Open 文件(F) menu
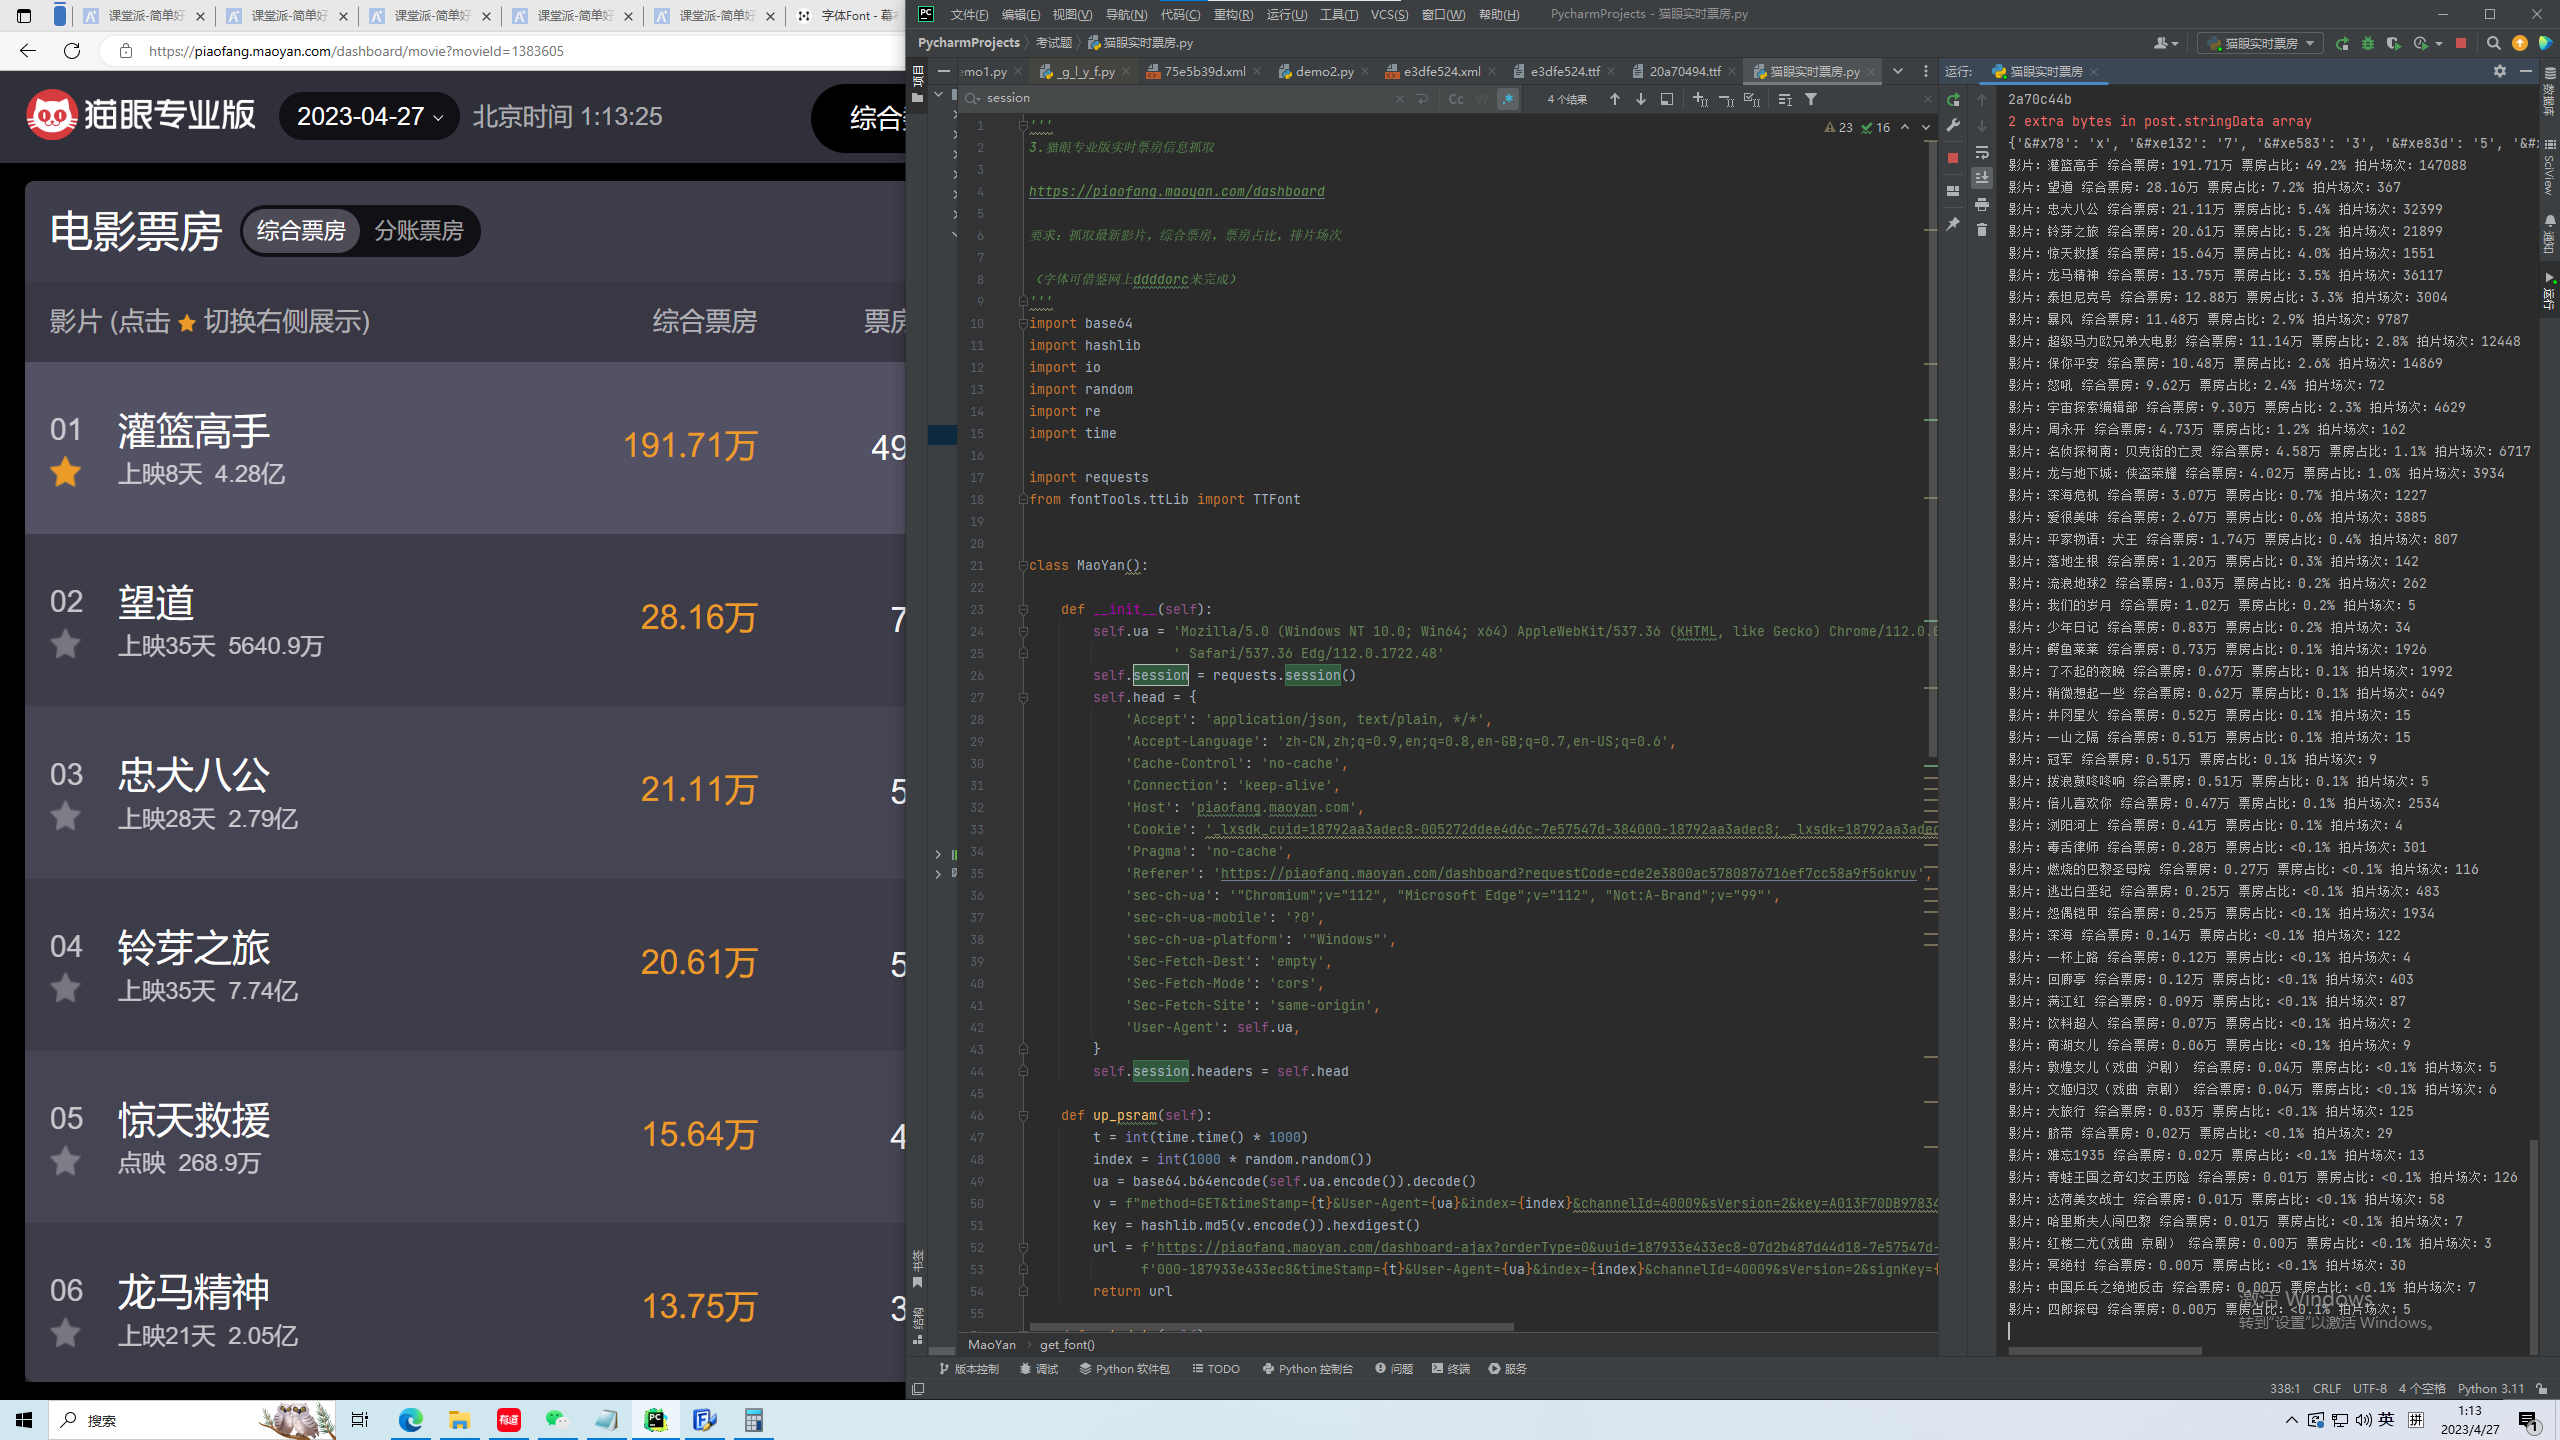2560x1440 pixels. click(969, 14)
